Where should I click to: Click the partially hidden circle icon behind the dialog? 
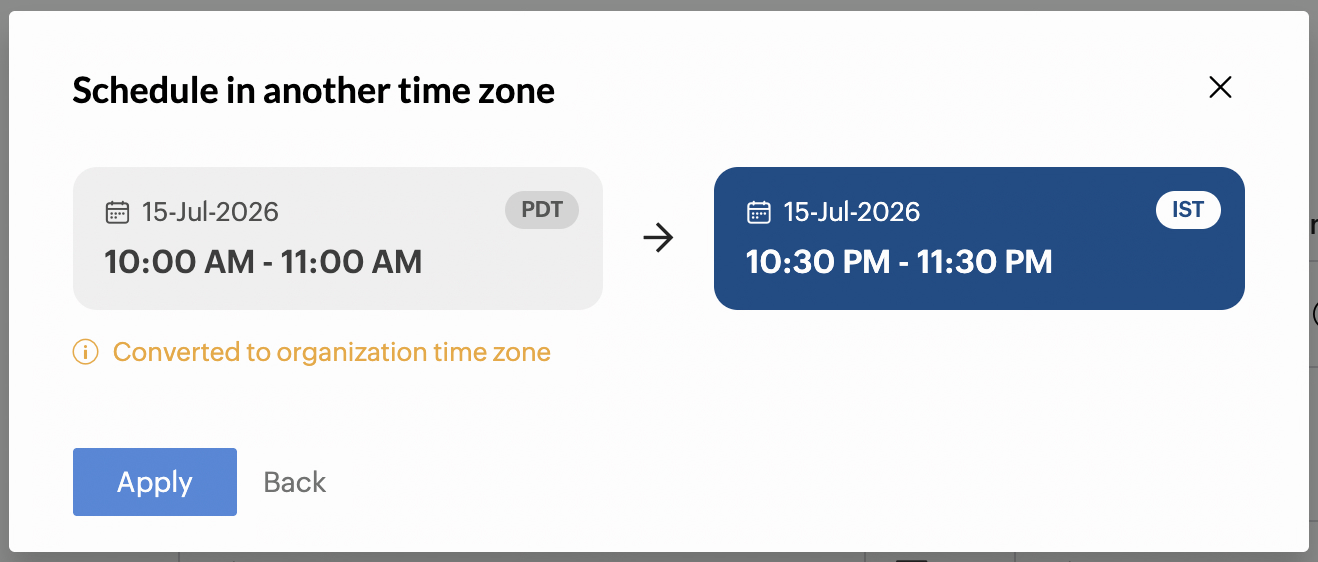[1314, 314]
